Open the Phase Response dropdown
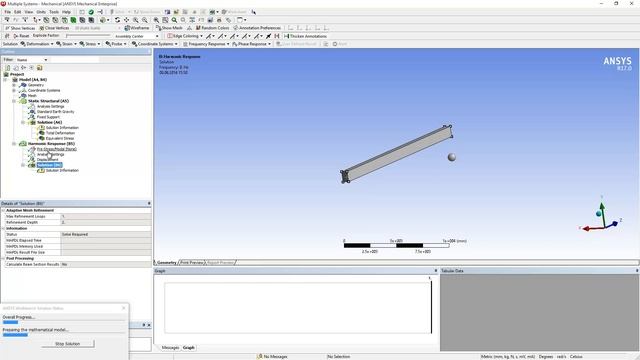The height and width of the screenshot is (360, 640). pyautogui.click(x=251, y=44)
